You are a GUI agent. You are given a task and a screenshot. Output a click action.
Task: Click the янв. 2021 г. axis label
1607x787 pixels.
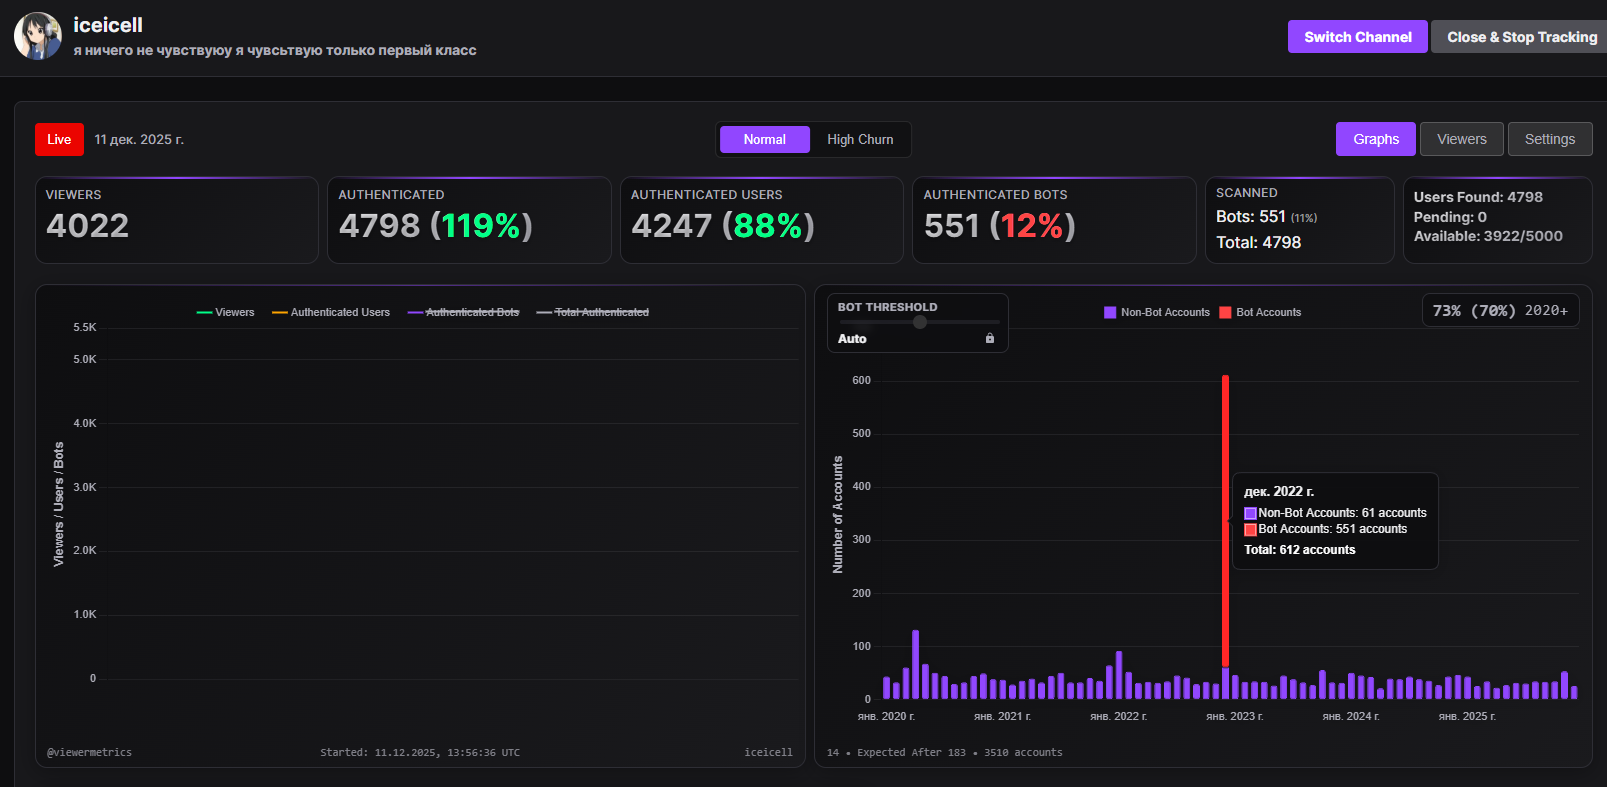coord(1002,716)
